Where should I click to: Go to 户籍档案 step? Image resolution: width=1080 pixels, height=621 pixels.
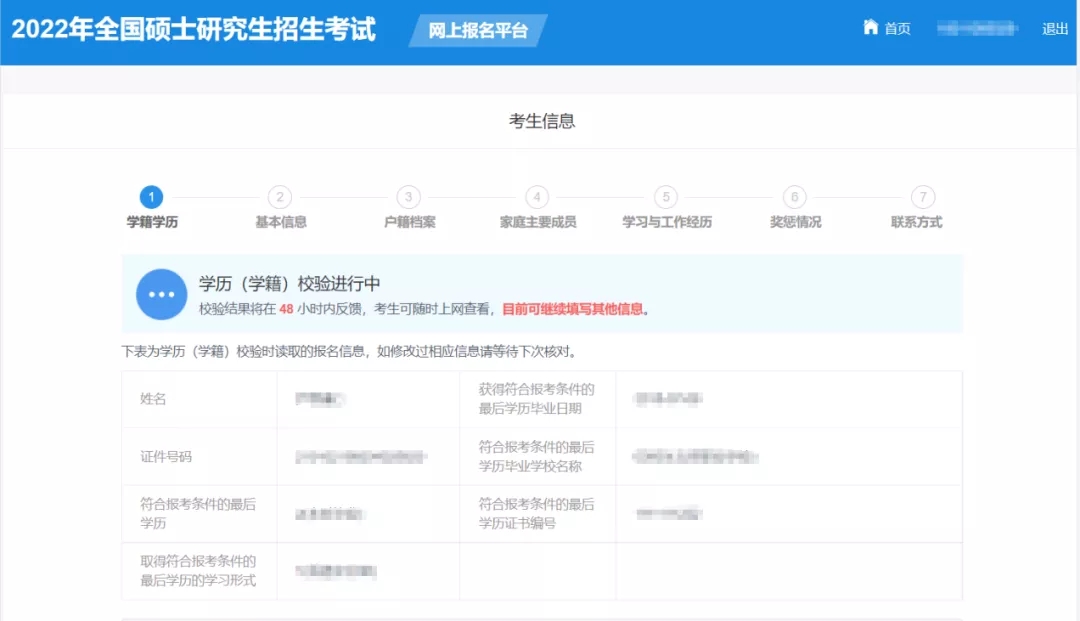[x=409, y=222]
